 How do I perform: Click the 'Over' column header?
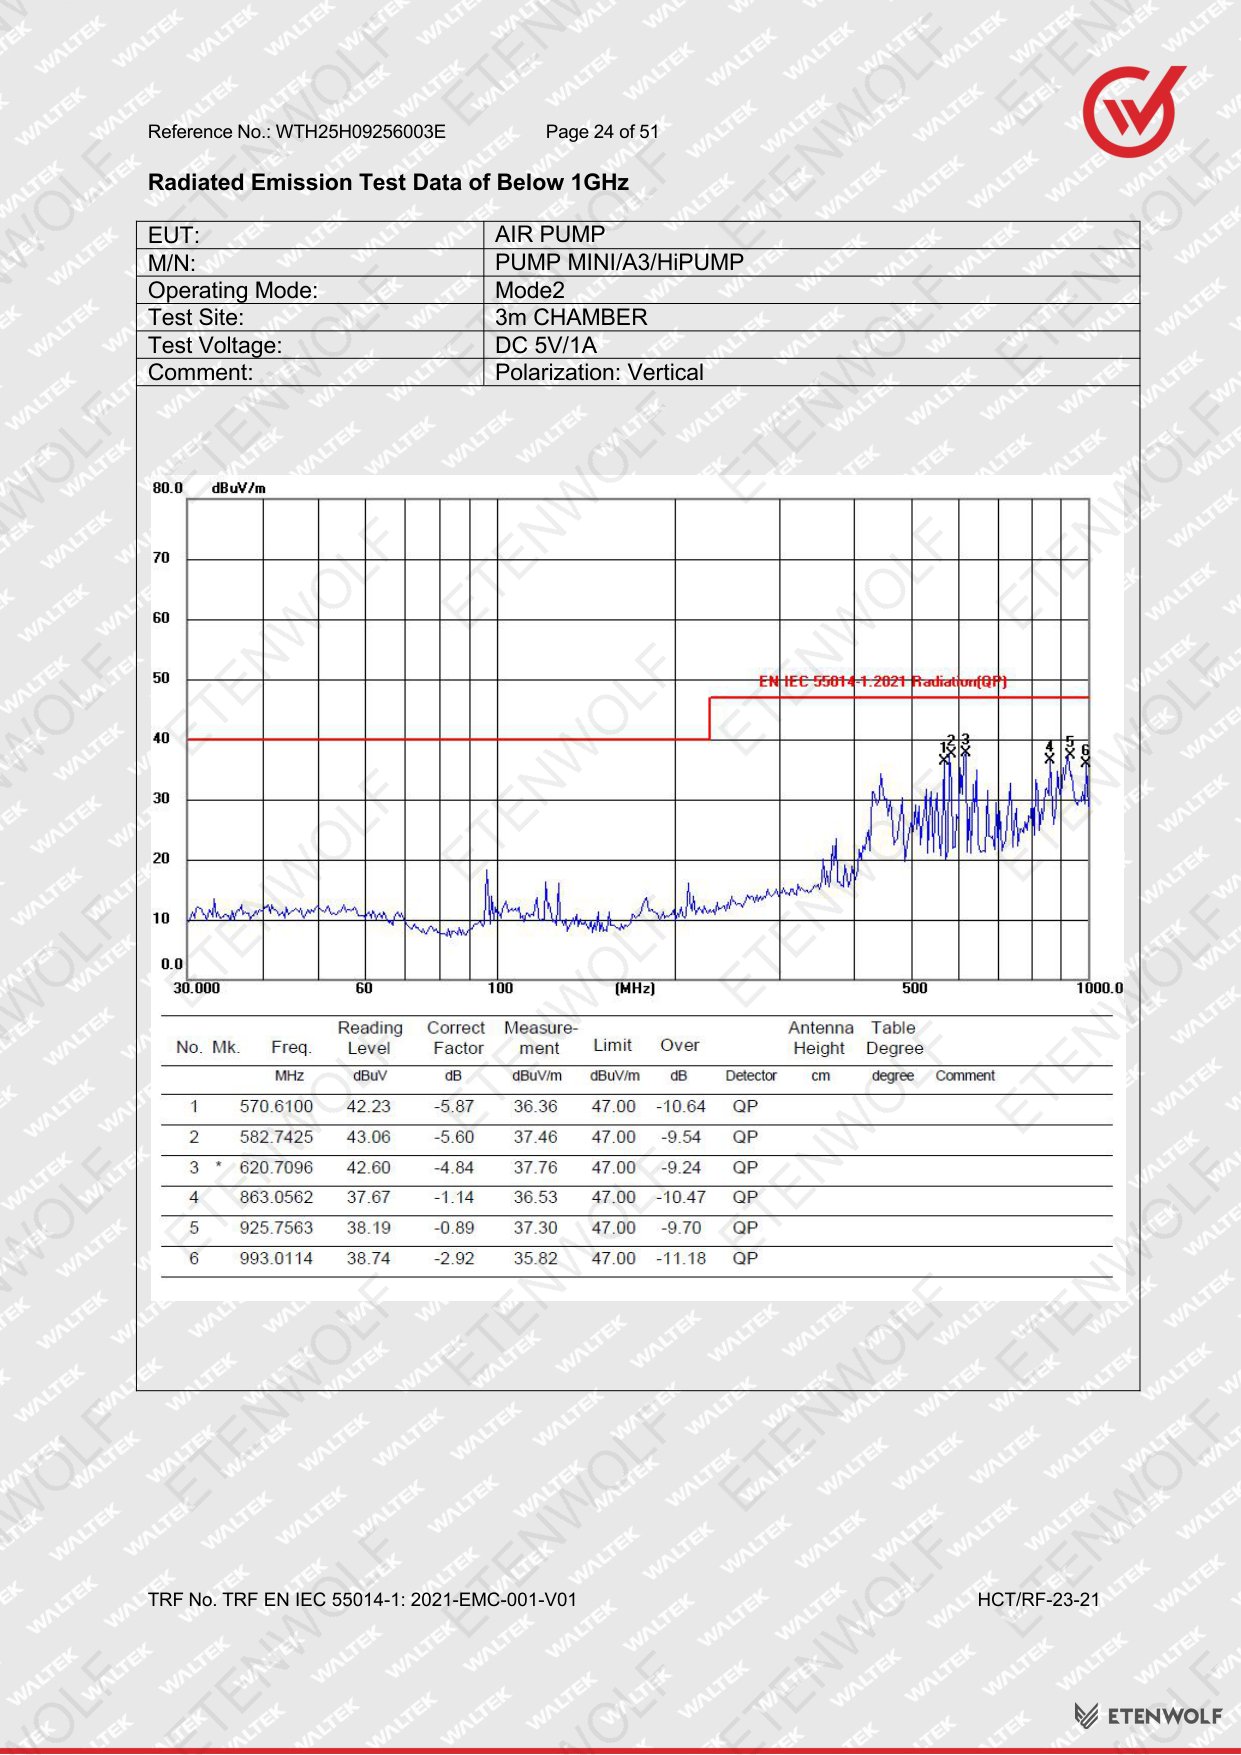[x=680, y=1045]
